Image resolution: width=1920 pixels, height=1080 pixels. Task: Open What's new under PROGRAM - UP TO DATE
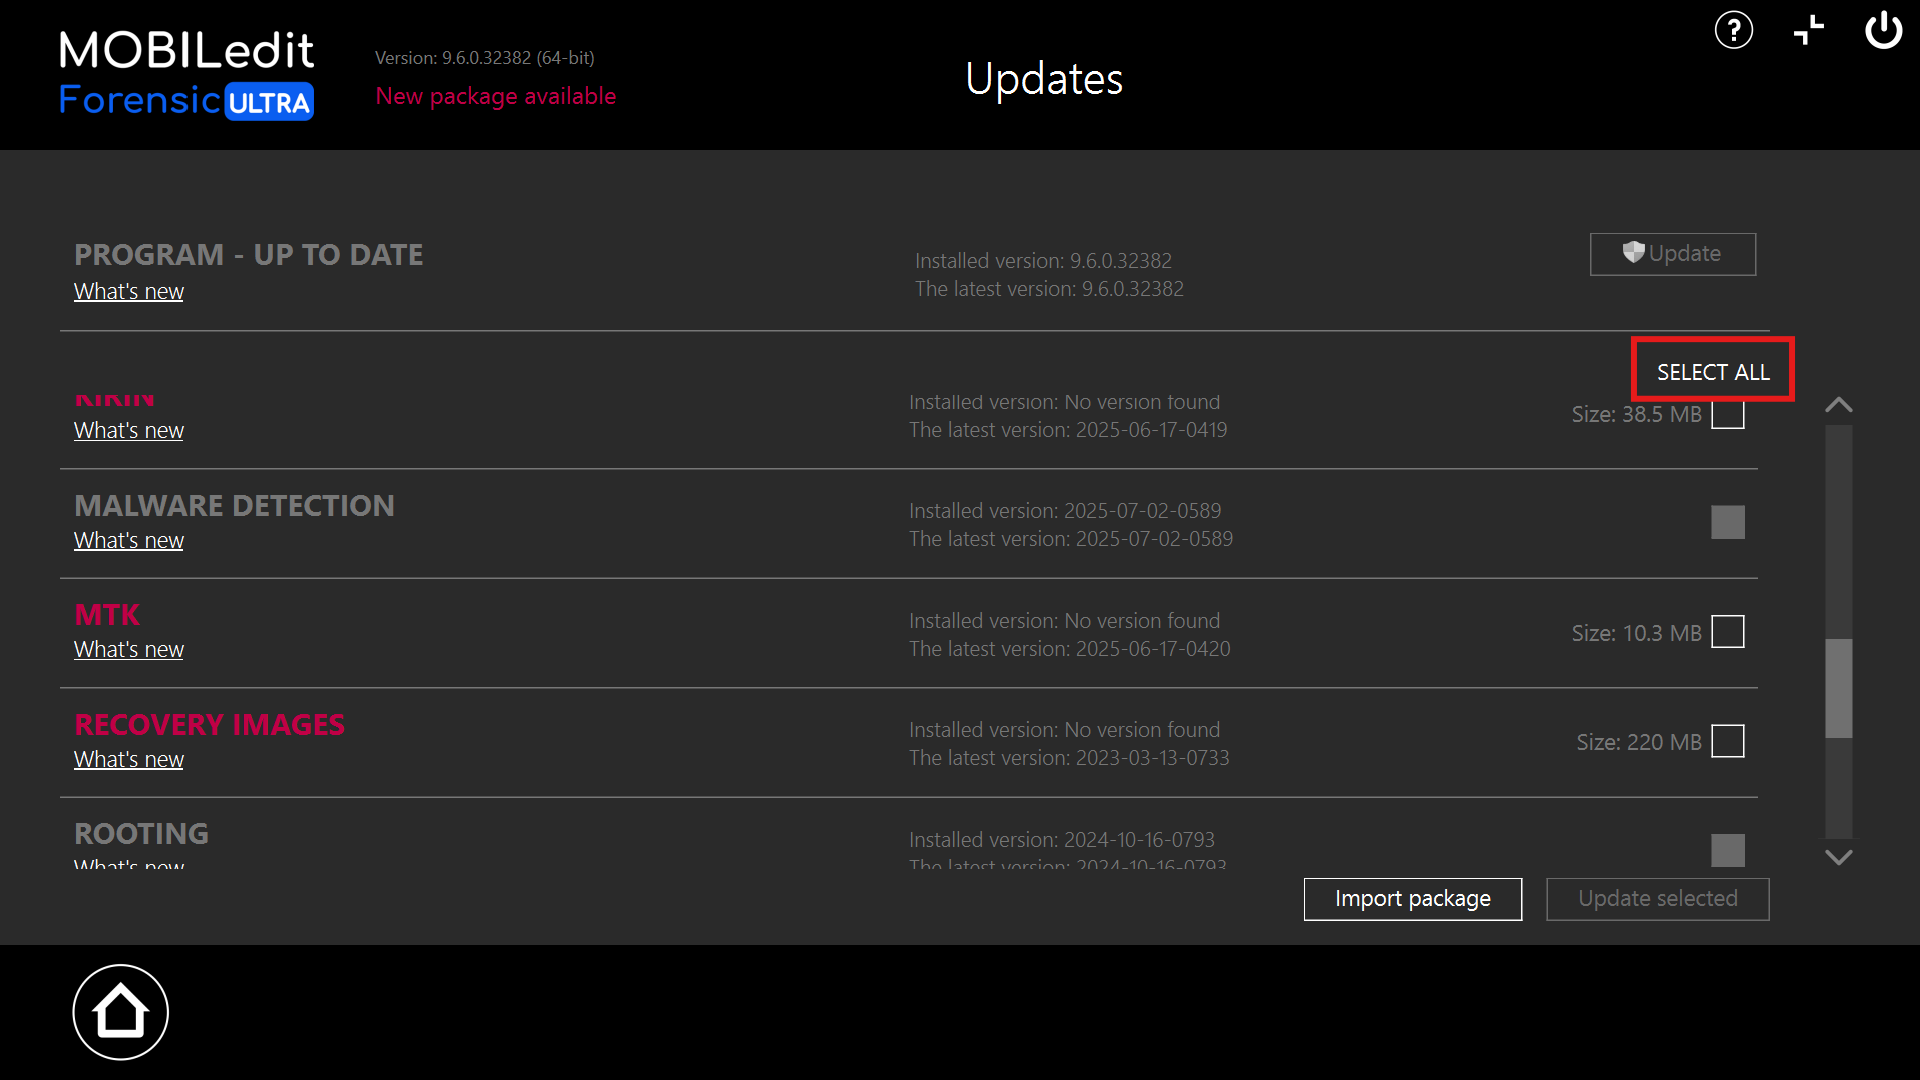click(x=128, y=291)
